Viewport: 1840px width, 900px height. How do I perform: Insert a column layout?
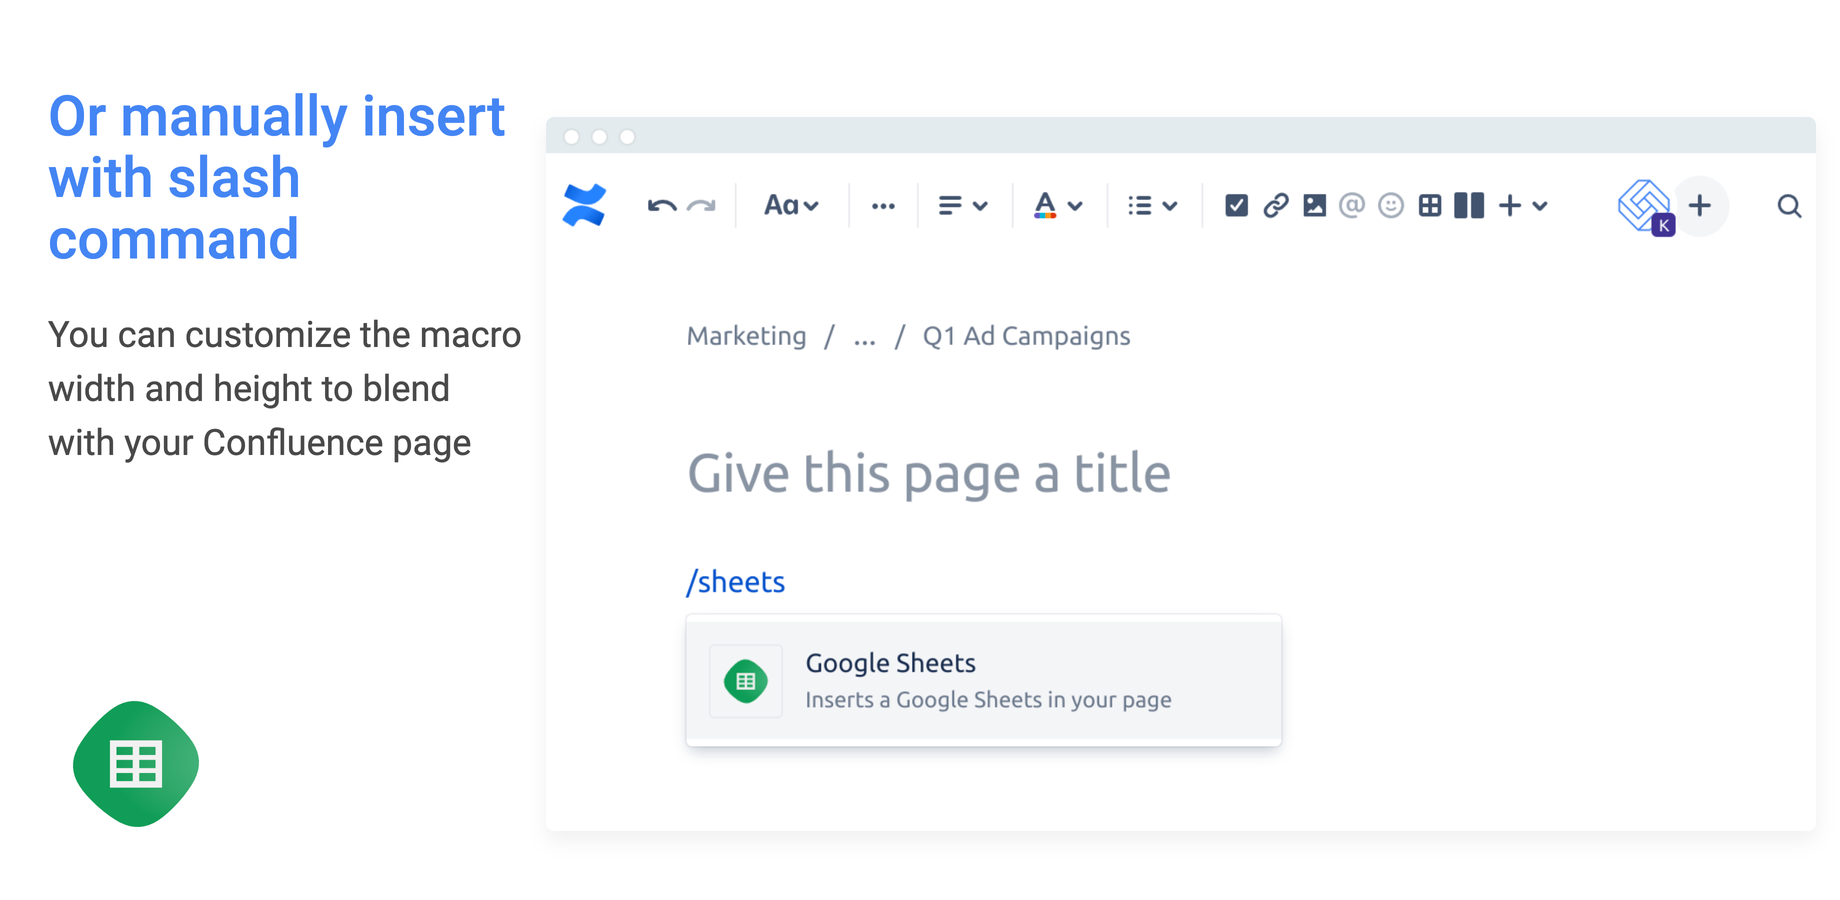click(x=1469, y=206)
